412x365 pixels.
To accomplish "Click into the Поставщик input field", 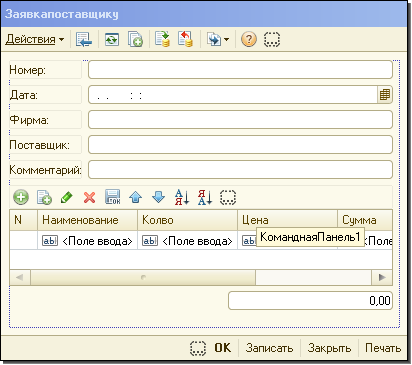I will [240, 145].
